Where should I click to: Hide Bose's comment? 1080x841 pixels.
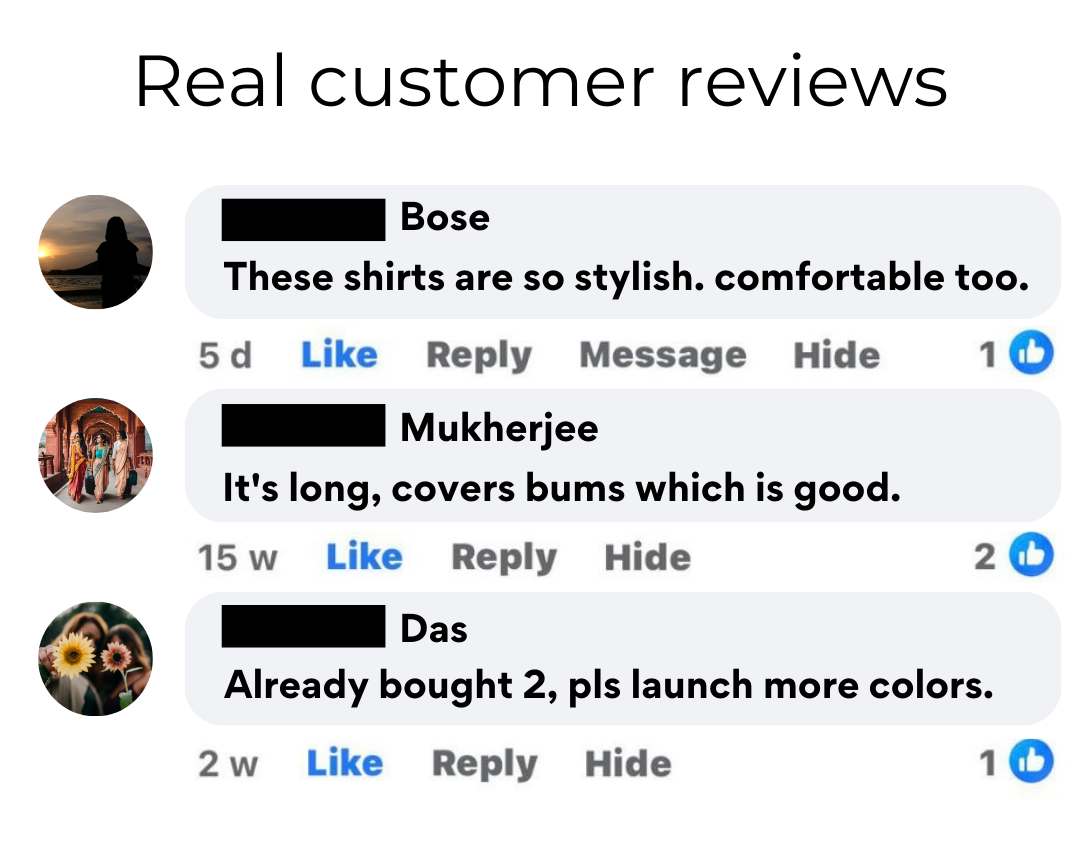coord(837,355)
